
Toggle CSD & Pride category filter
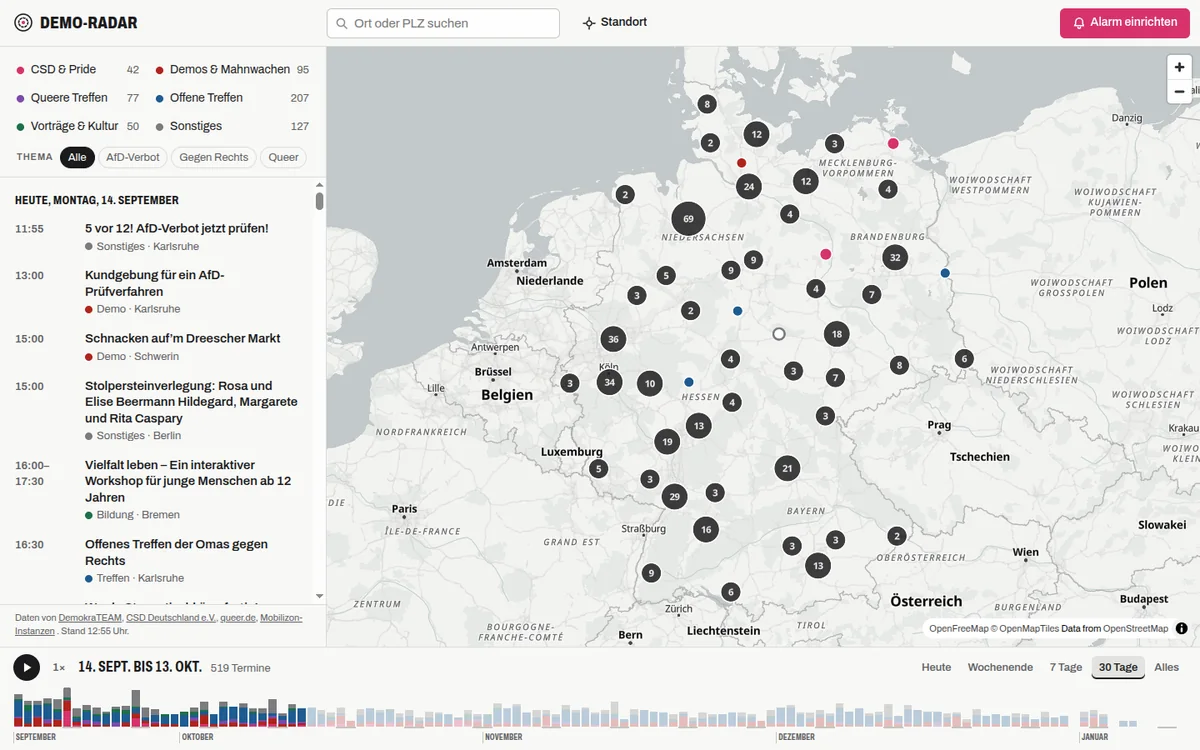77,70
